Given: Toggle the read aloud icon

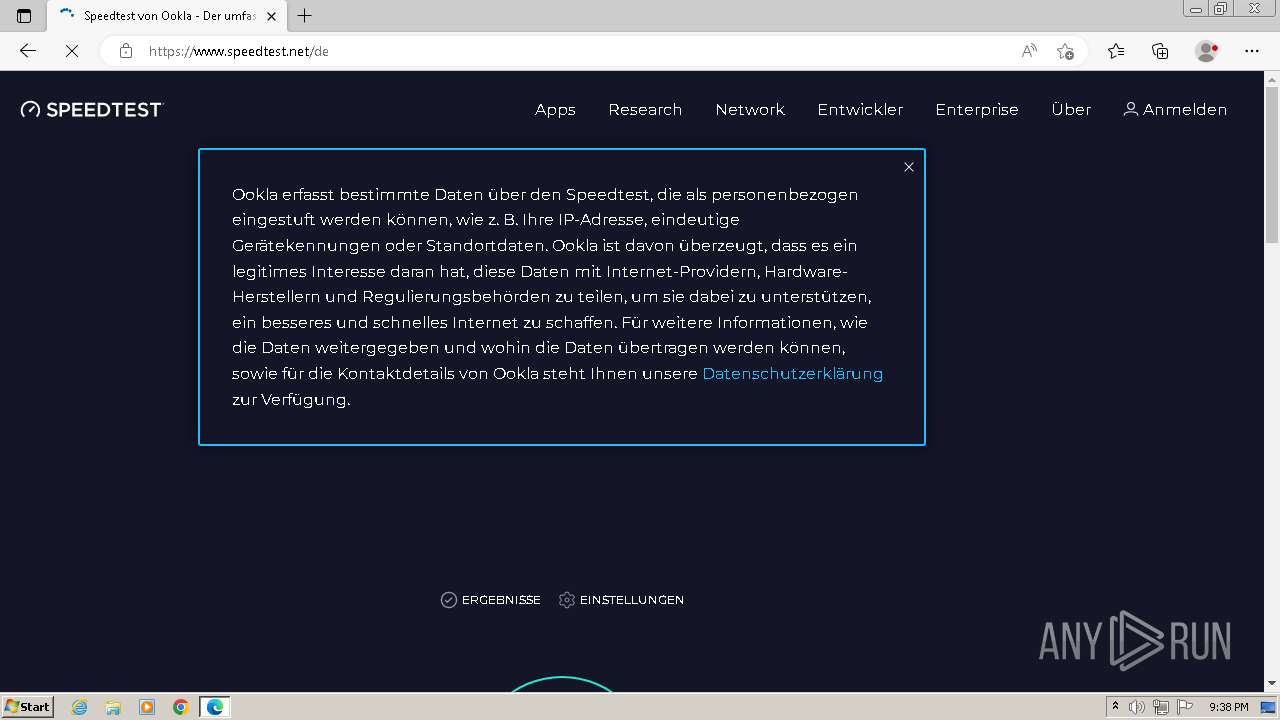Looking at the screenshot, I should click(1029, 51).
